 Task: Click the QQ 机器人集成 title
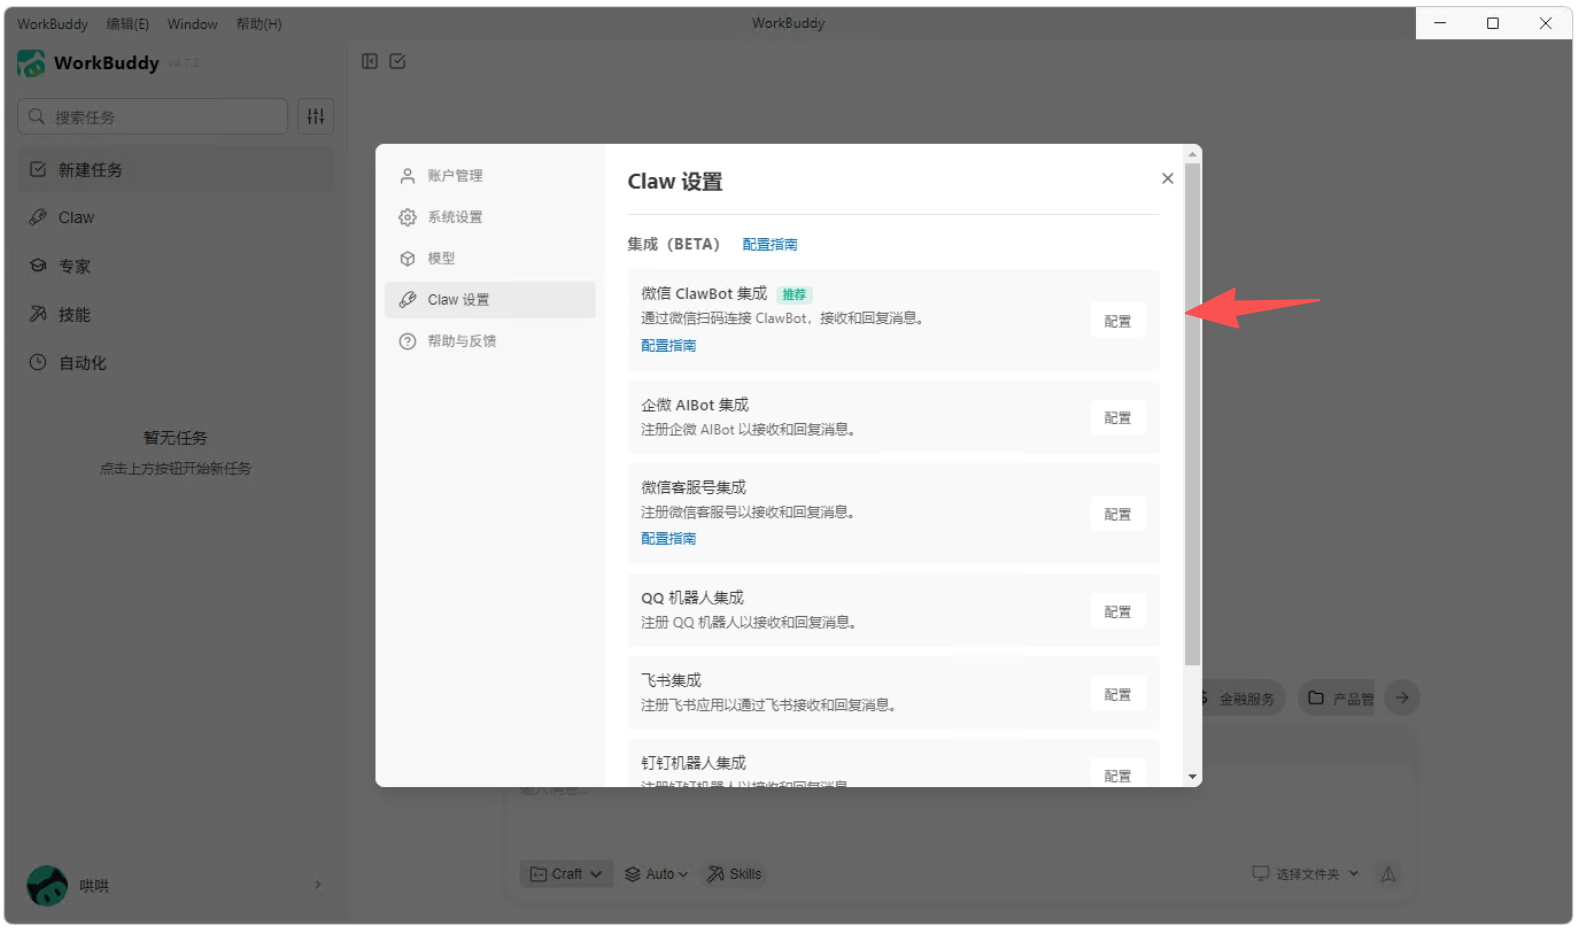(x=692, y=598)
